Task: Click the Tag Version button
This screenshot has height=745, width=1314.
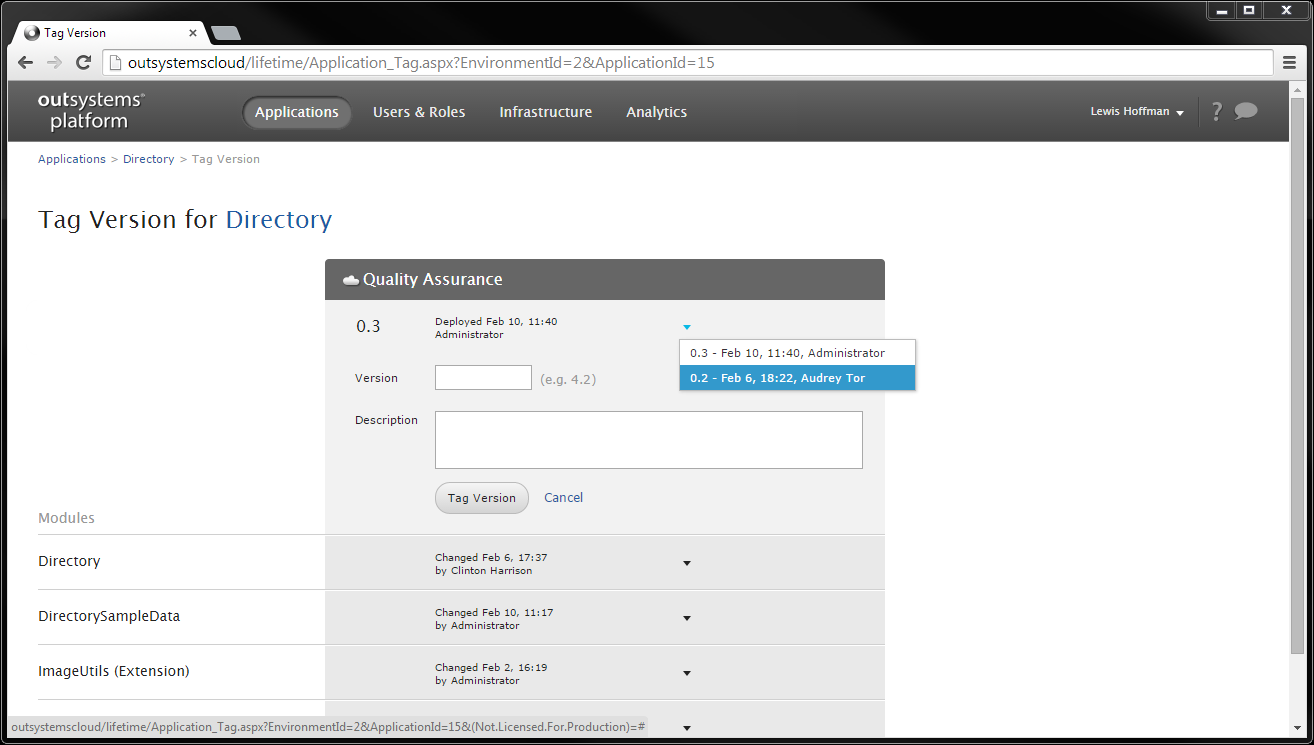Action: pos(482,498)
